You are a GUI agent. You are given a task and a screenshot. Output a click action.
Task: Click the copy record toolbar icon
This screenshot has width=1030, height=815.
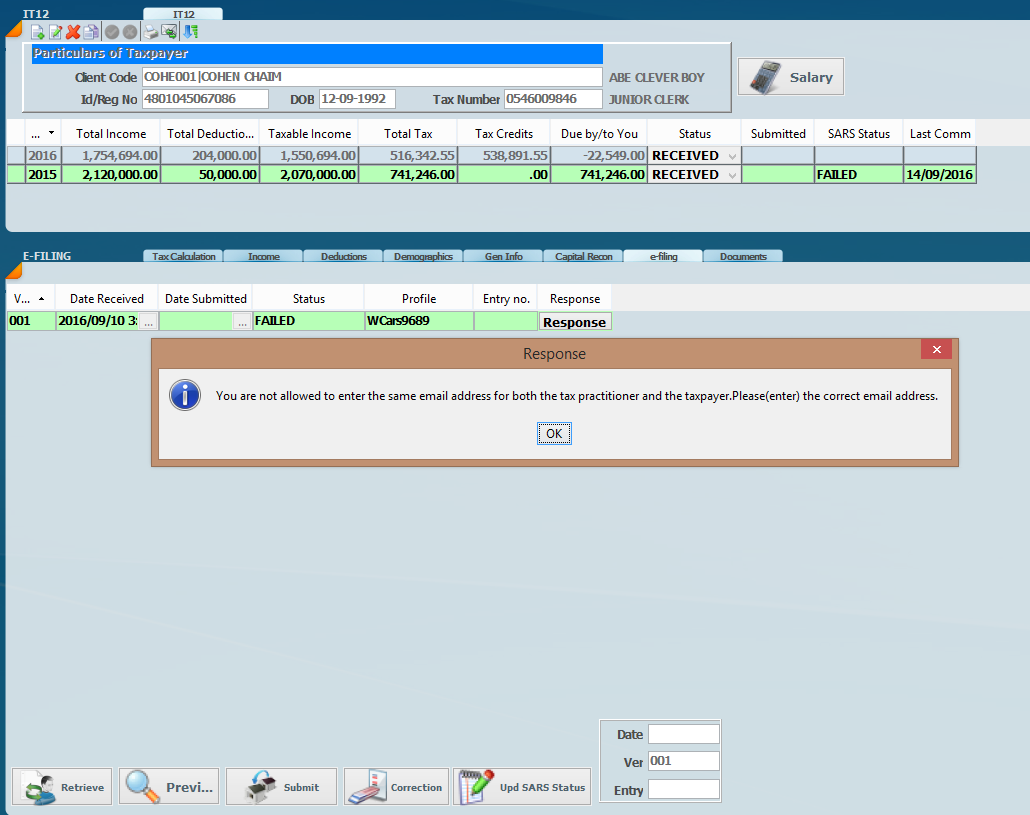tap(91, 32)
